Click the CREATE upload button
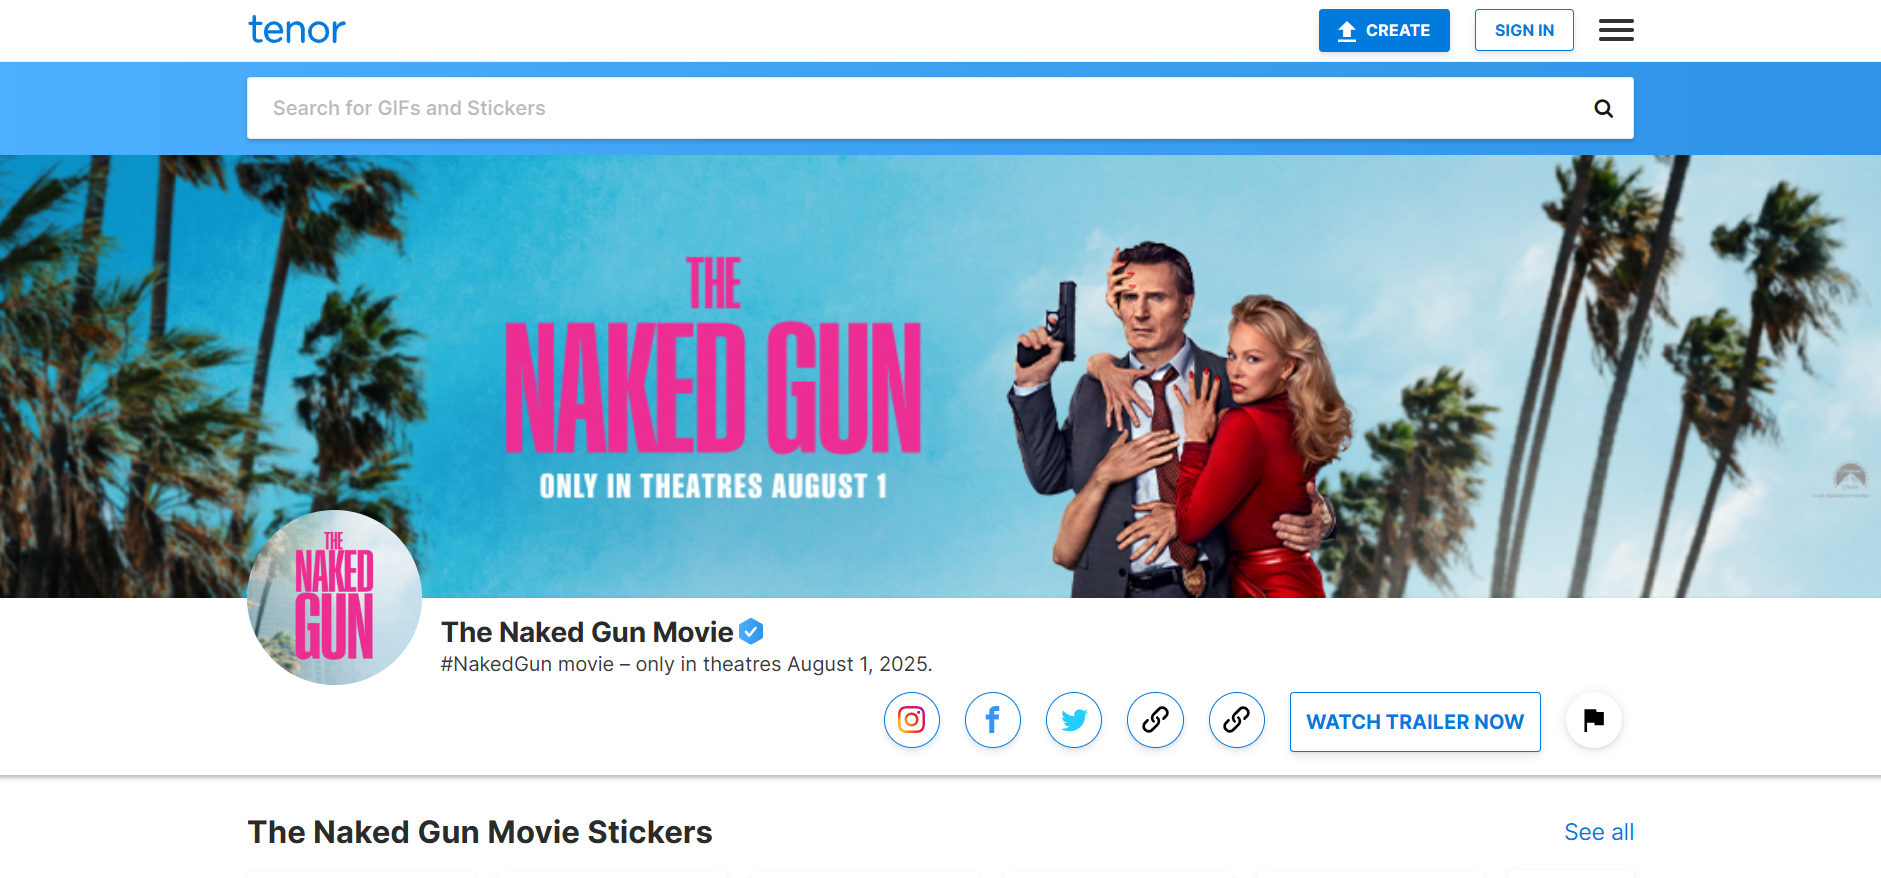 (x=1383, y=30)
